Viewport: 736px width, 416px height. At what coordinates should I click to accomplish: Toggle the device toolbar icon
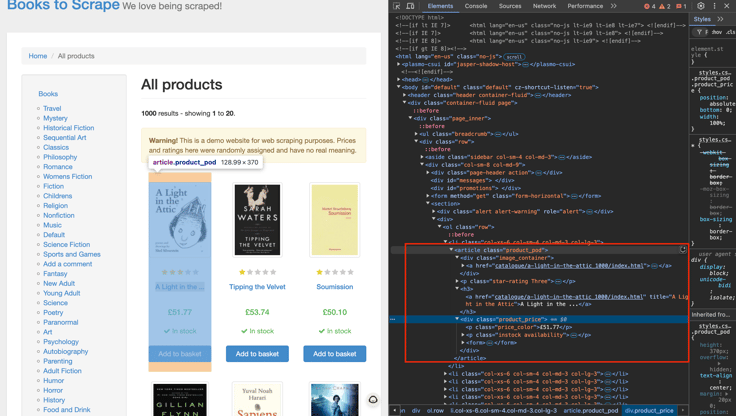point(410,6)
